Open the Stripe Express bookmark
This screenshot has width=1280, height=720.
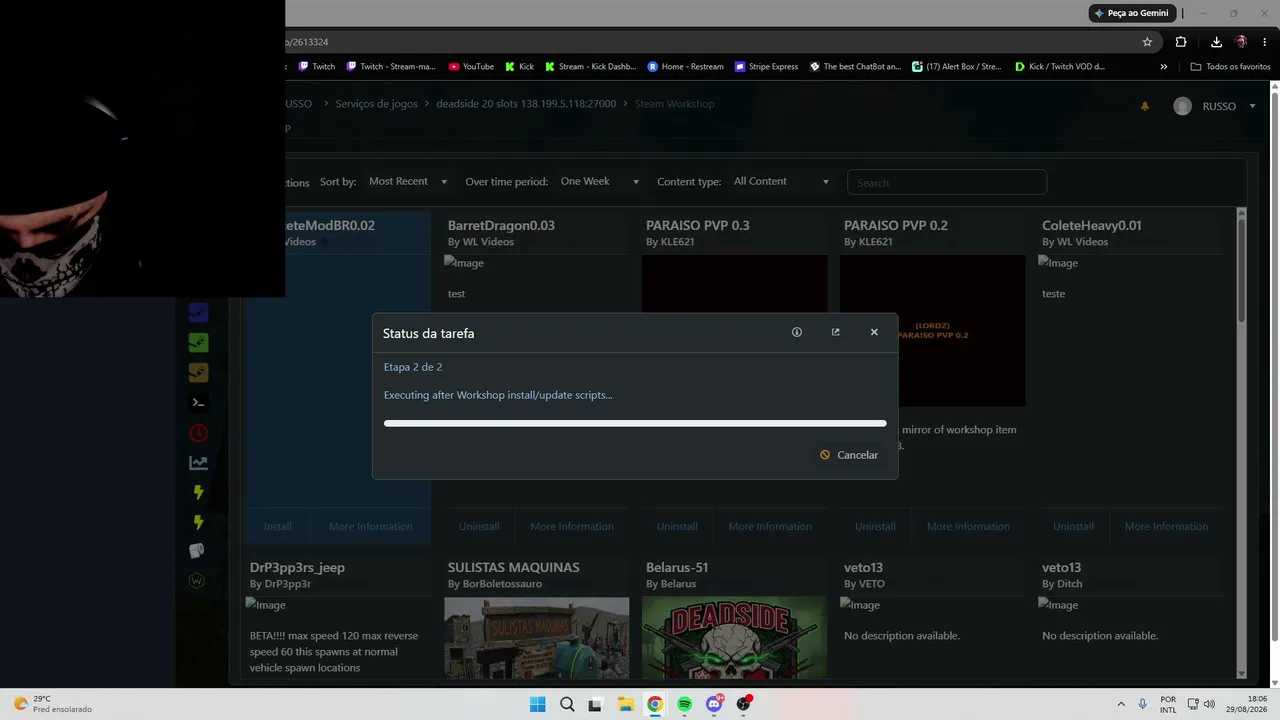coord(766,67)
